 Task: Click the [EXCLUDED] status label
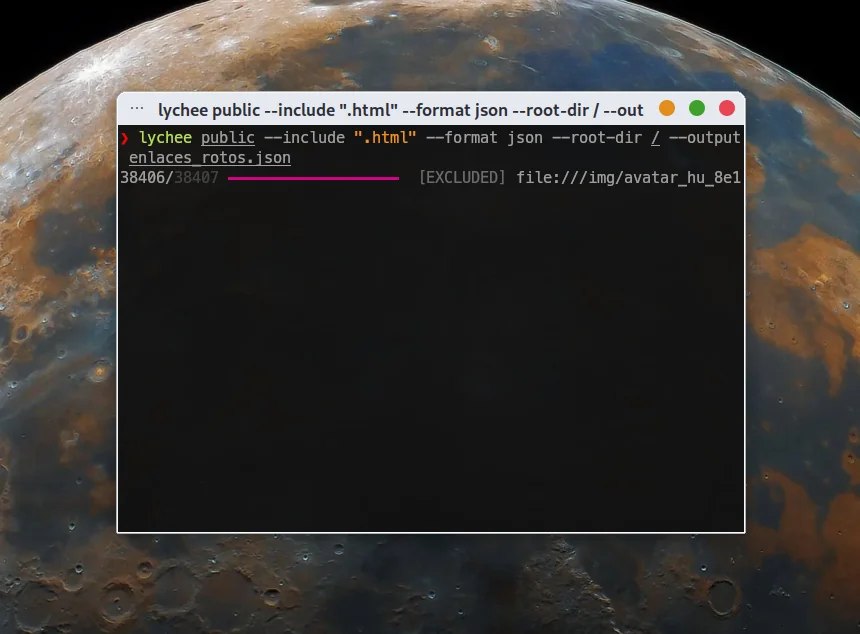tap(462, 178)
